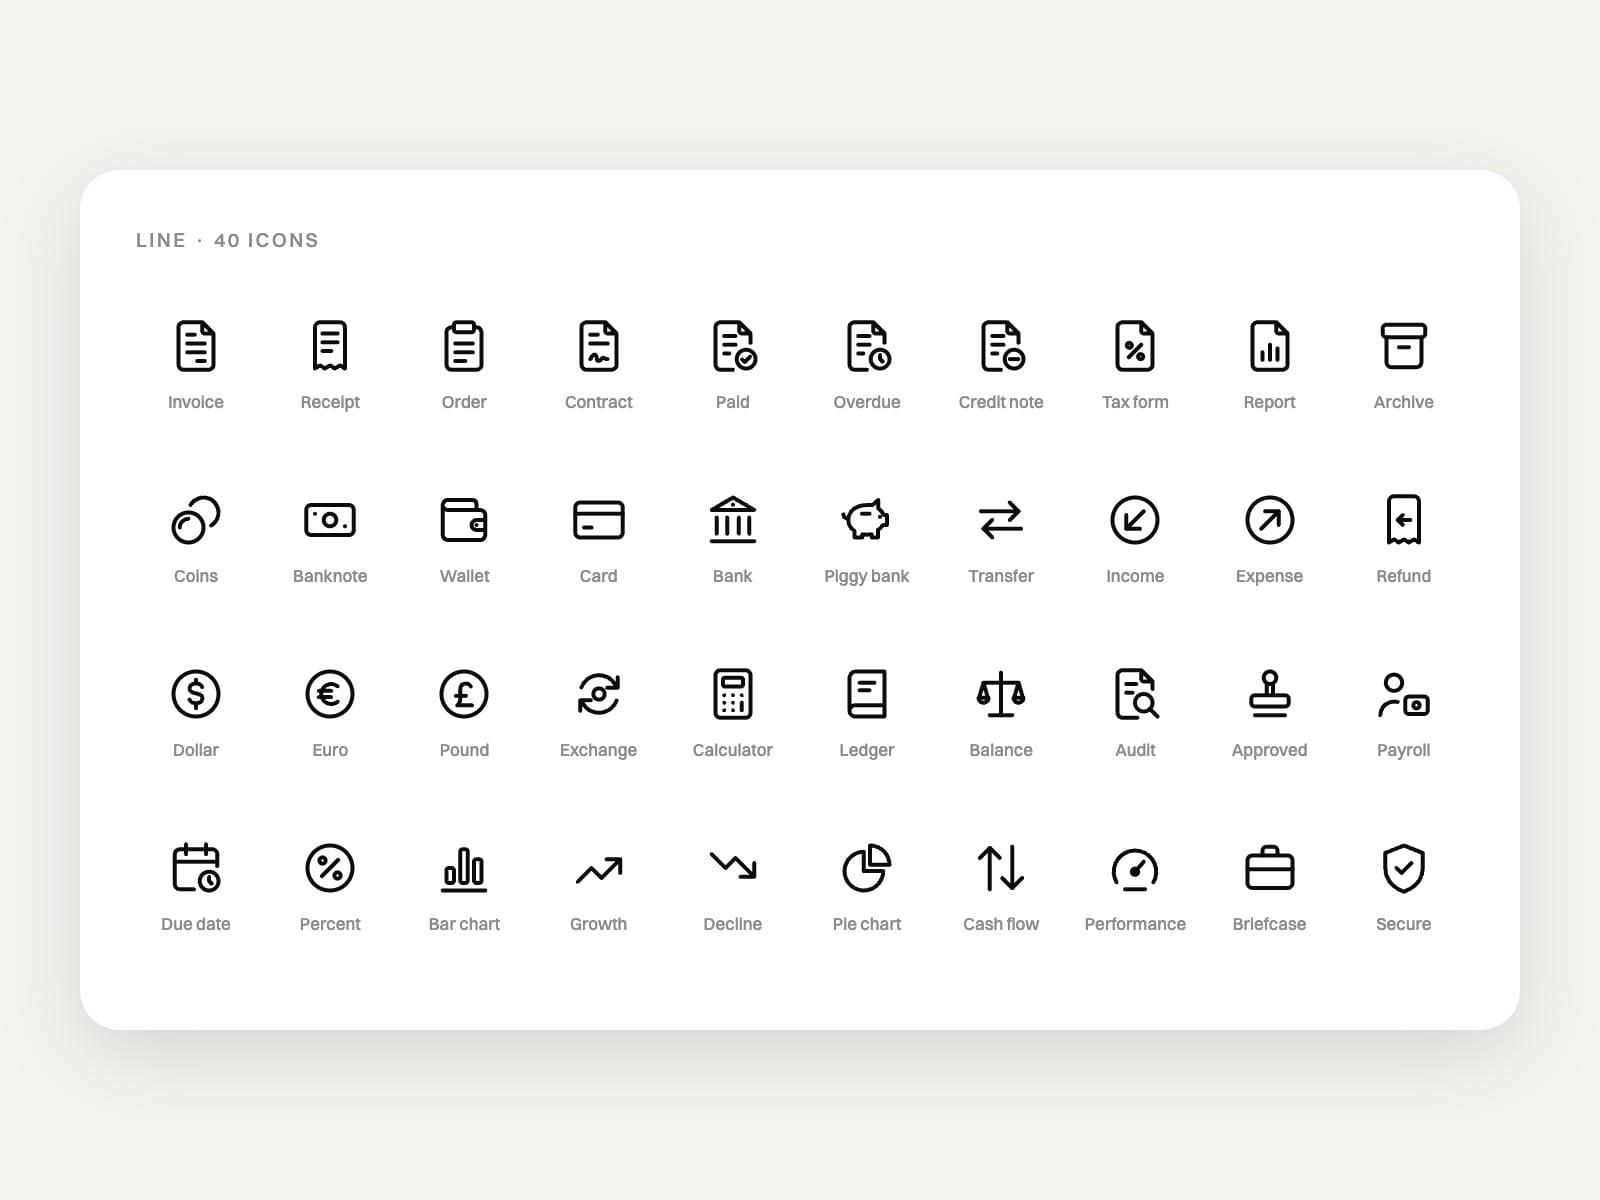
Task: Pick the Banknote icon
Action: [330, 520]
